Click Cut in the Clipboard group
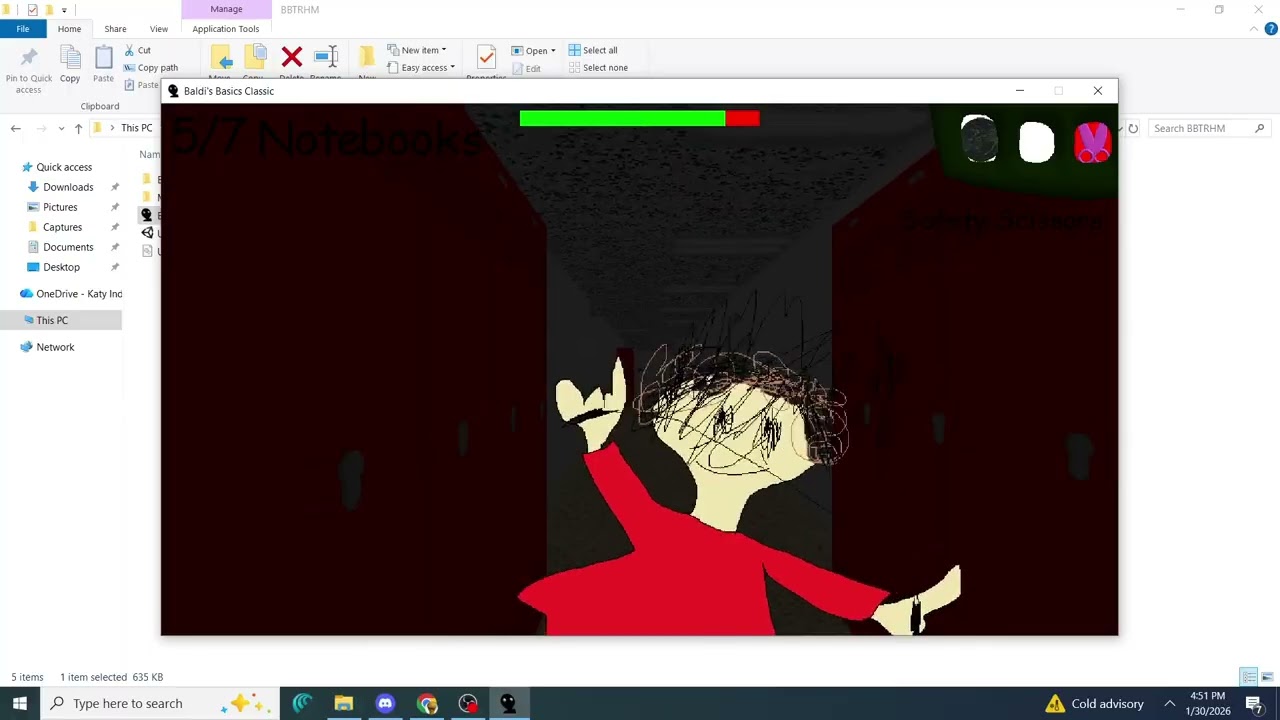This screenshot has width=1280, height=720. (x=137, y=50)
